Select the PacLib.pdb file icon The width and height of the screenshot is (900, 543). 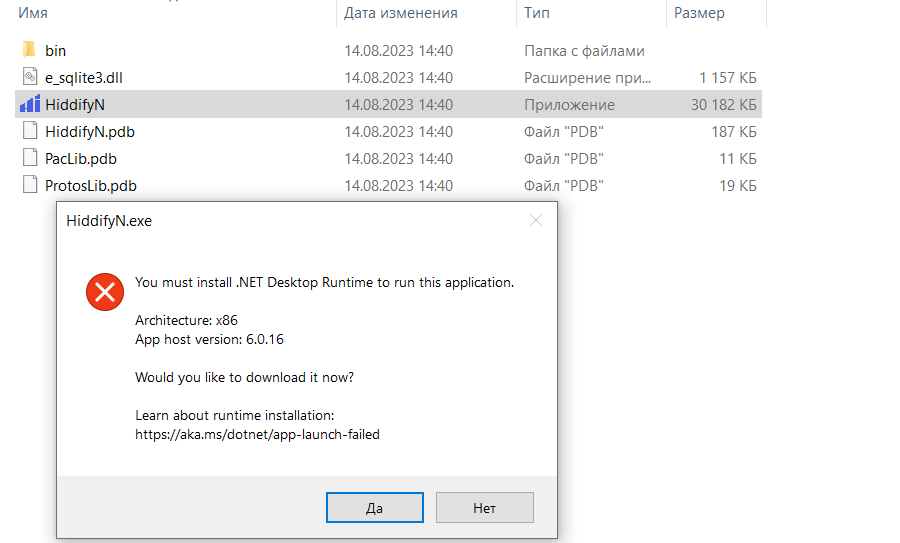[29, 159]
